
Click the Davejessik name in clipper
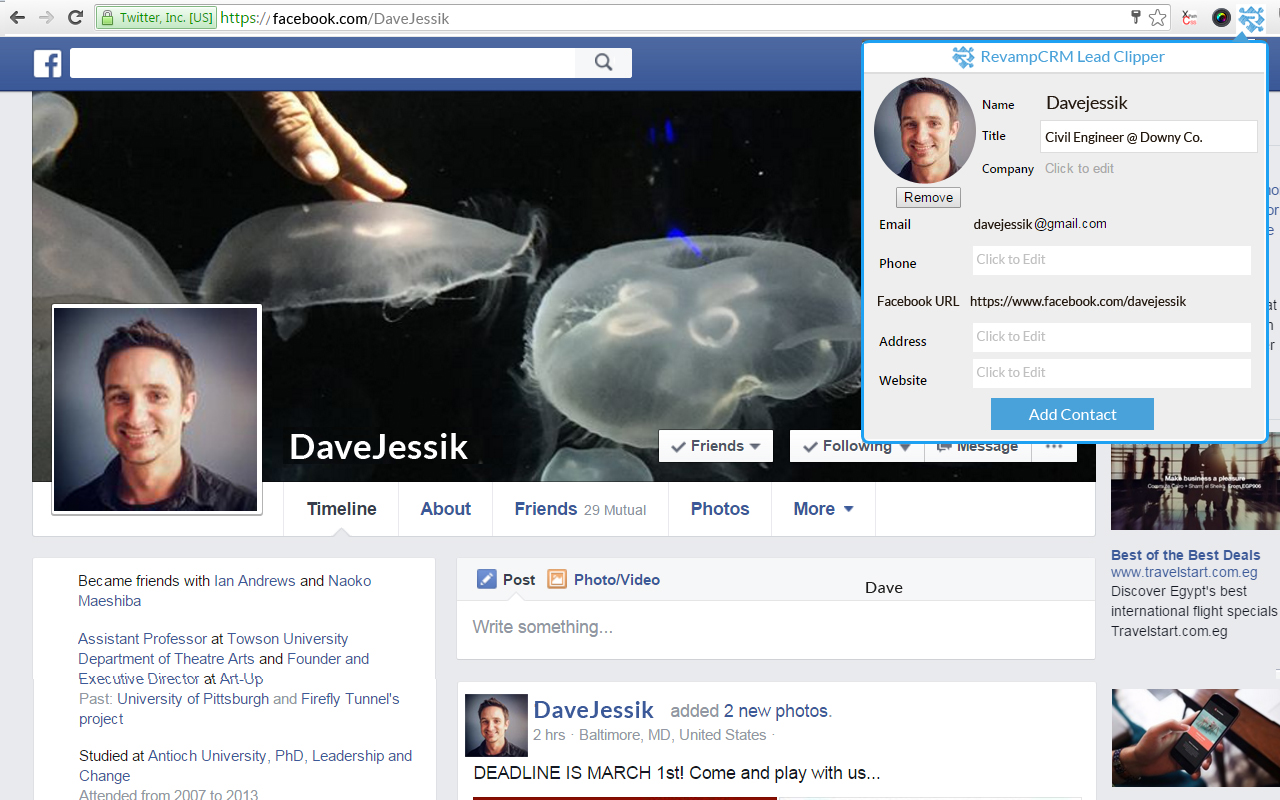pos(1087,103)
